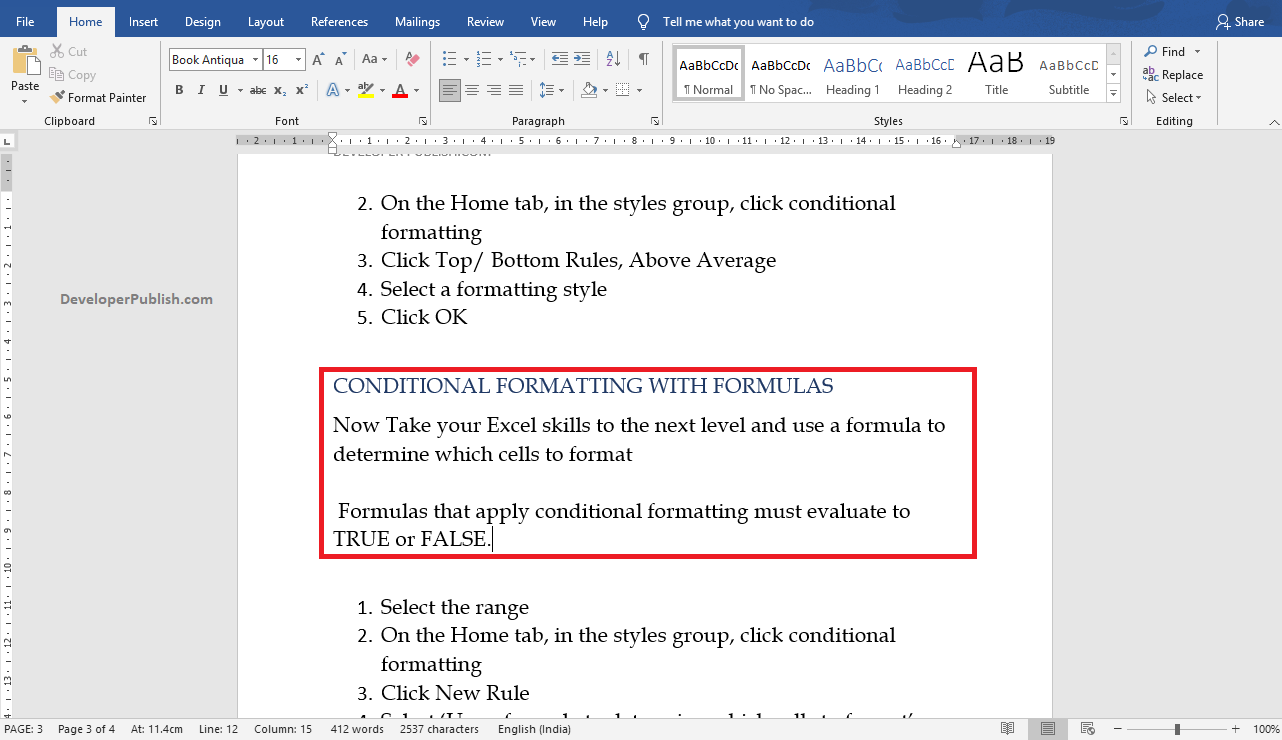Apply italic formatting
The image size is (1282, 740).
[x=201, y=90]
